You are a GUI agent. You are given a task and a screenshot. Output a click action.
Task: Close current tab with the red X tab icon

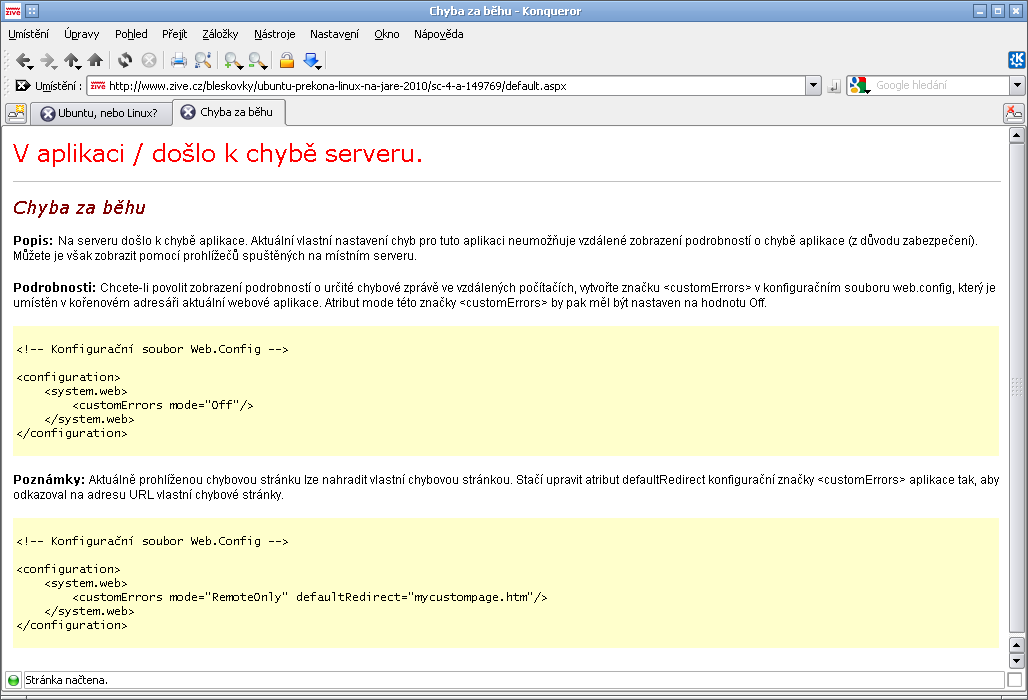point(1014,113)
